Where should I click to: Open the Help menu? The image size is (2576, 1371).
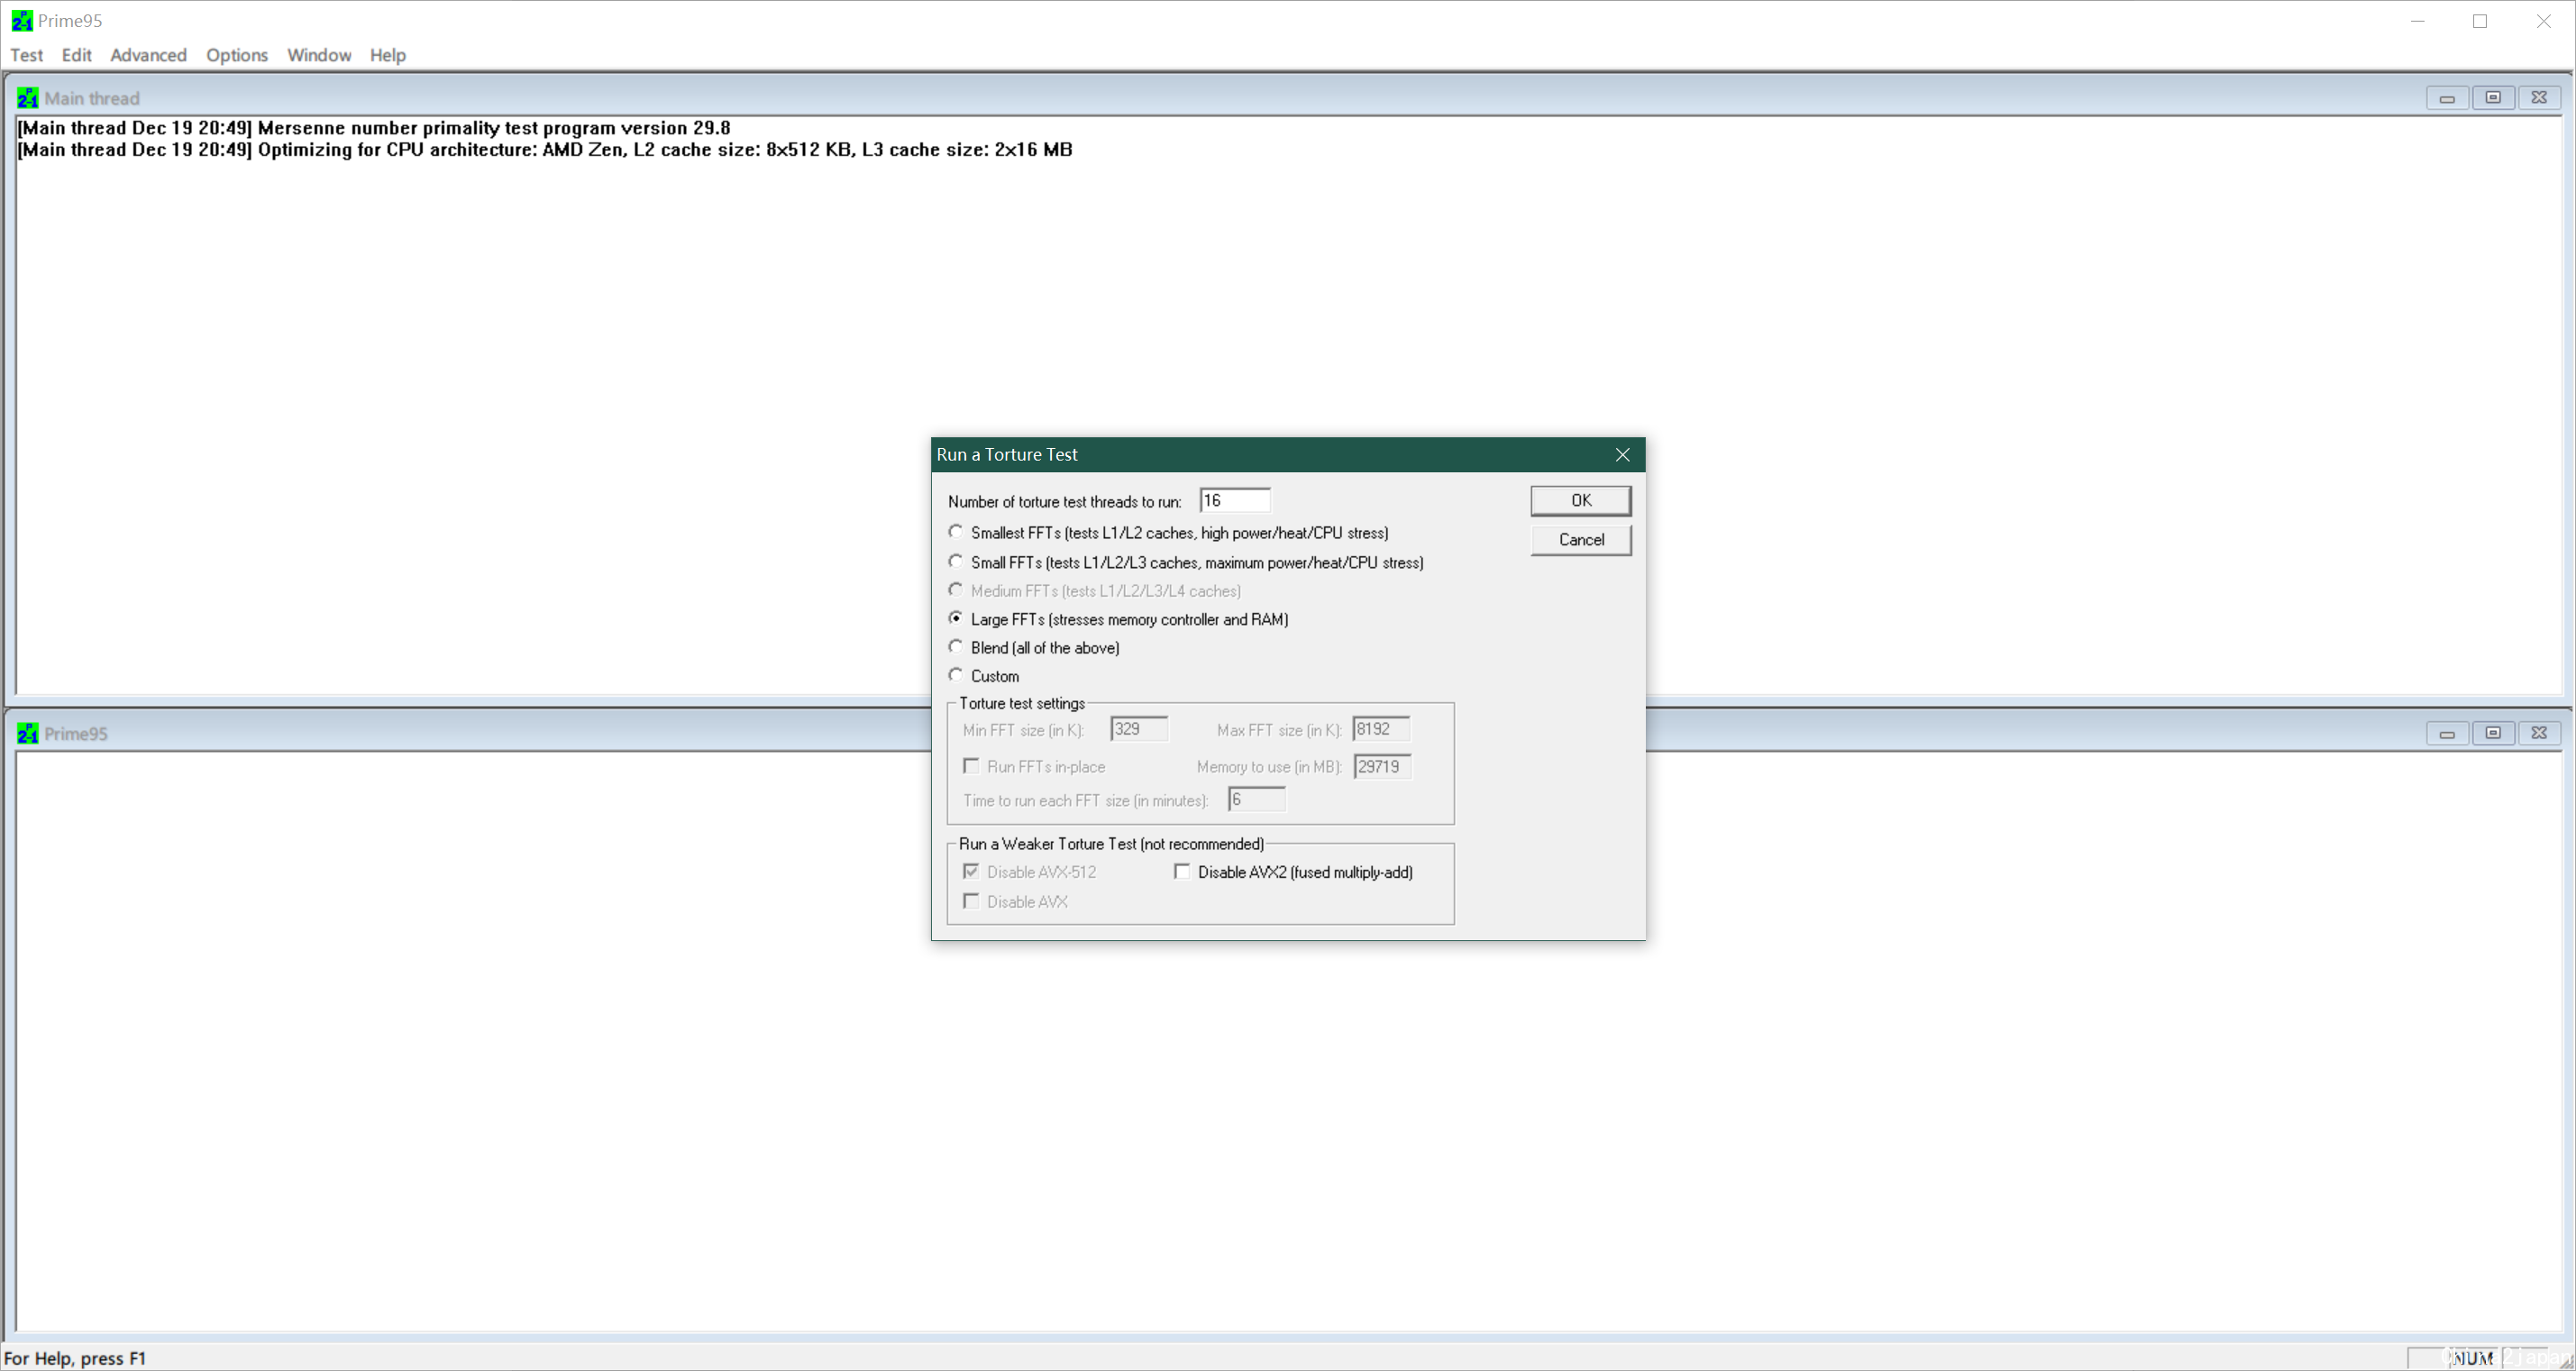point(388,55)
